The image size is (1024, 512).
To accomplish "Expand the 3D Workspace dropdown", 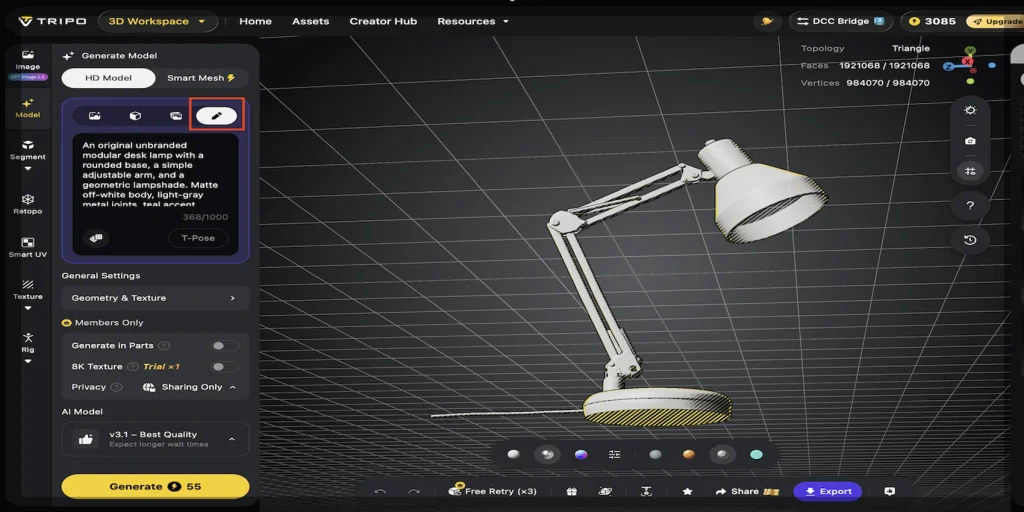I will (157, 21).
